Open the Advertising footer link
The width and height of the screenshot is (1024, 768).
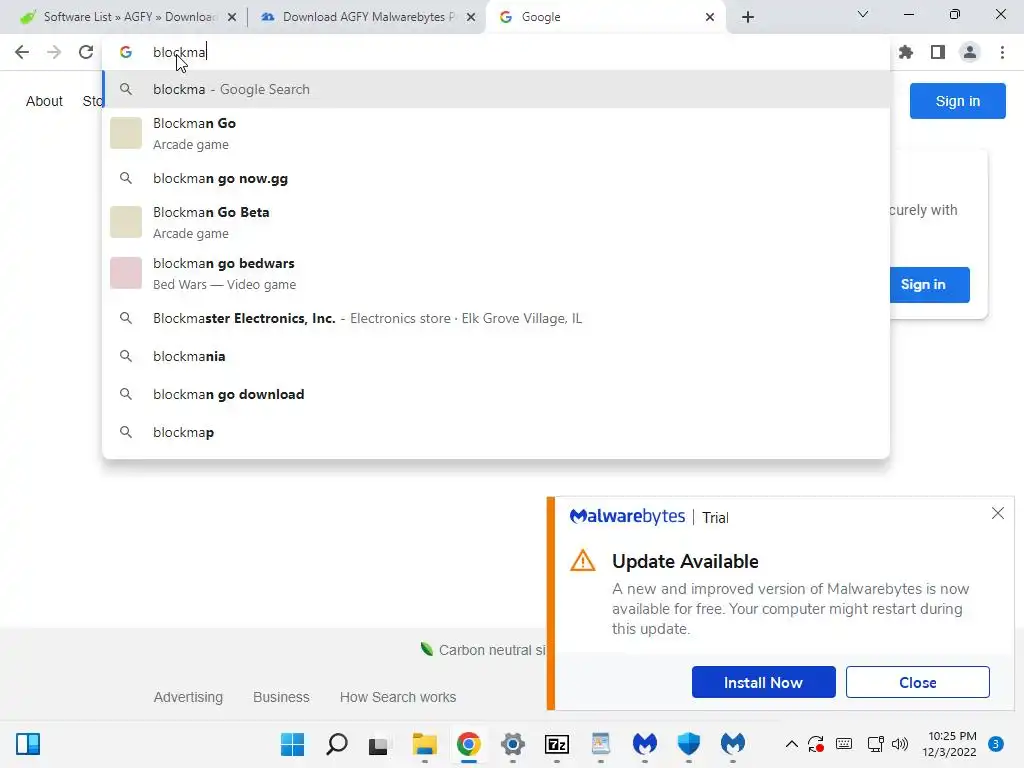coord(188,697)
